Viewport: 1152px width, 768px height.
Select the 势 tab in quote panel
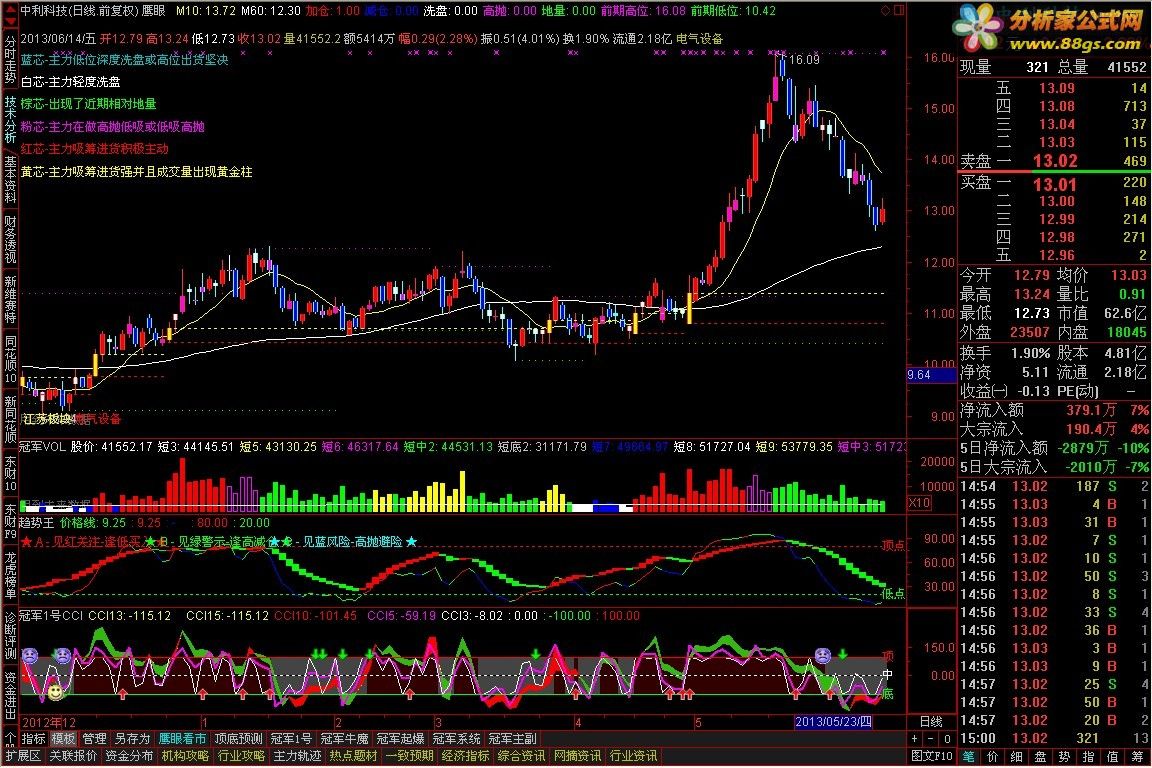[1065, 756]
